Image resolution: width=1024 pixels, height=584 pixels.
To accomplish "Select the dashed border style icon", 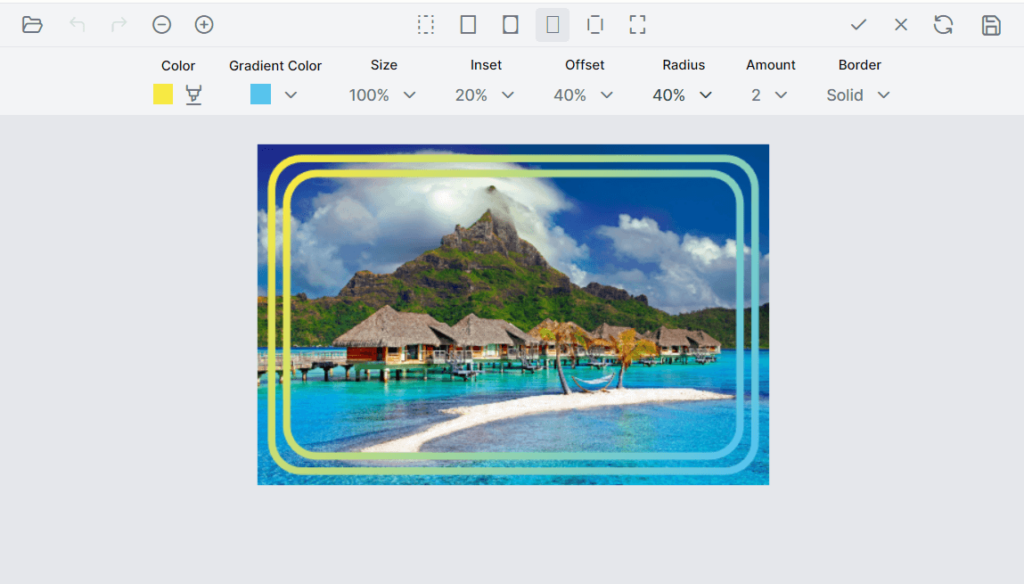I will (x=426, y=24).
